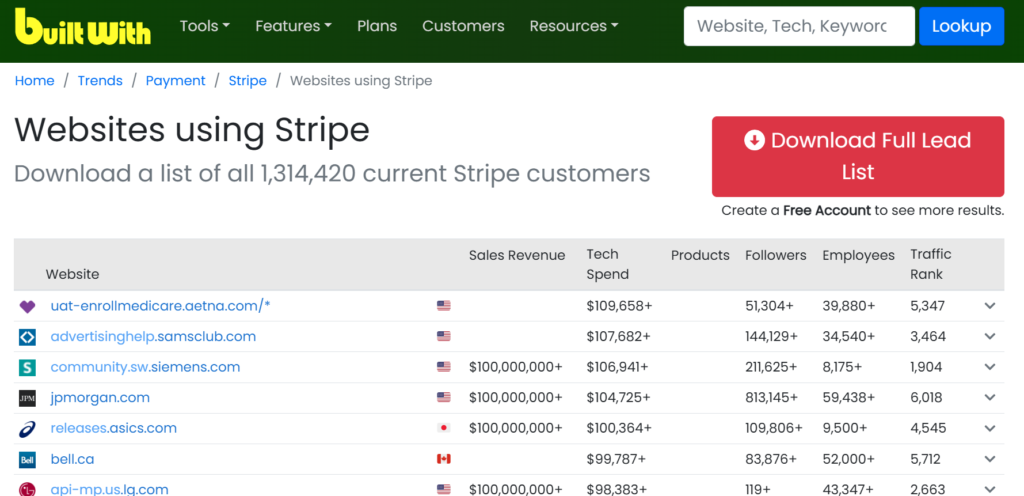Click the Siemens green favicon icon

click(x=27, y=368)
